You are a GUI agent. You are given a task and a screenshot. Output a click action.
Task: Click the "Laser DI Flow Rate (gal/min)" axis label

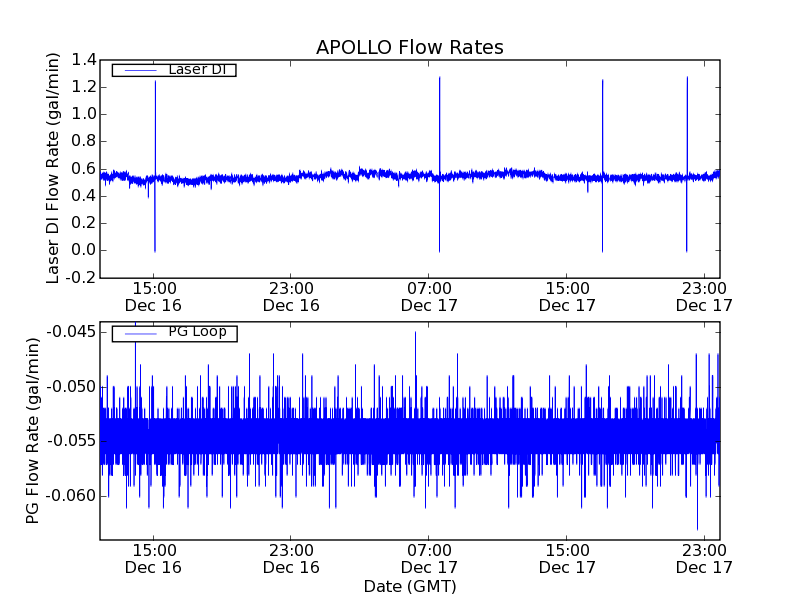coord(53,168)
